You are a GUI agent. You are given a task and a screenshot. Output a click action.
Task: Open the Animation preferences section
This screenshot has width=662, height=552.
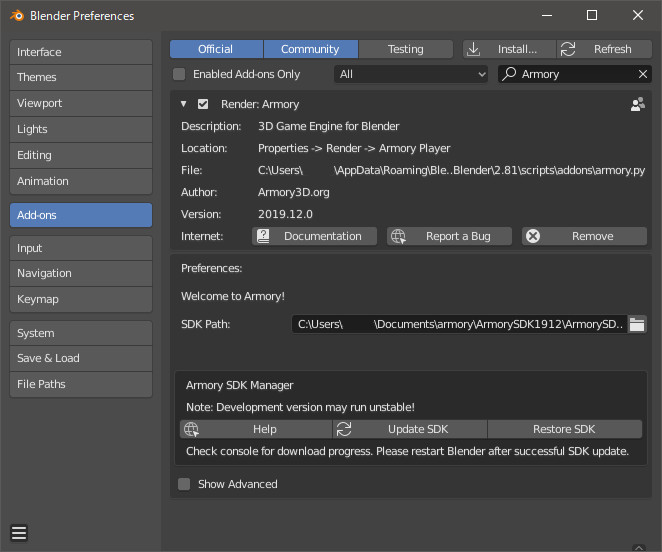pyautogui.click(x=81, y=181)
